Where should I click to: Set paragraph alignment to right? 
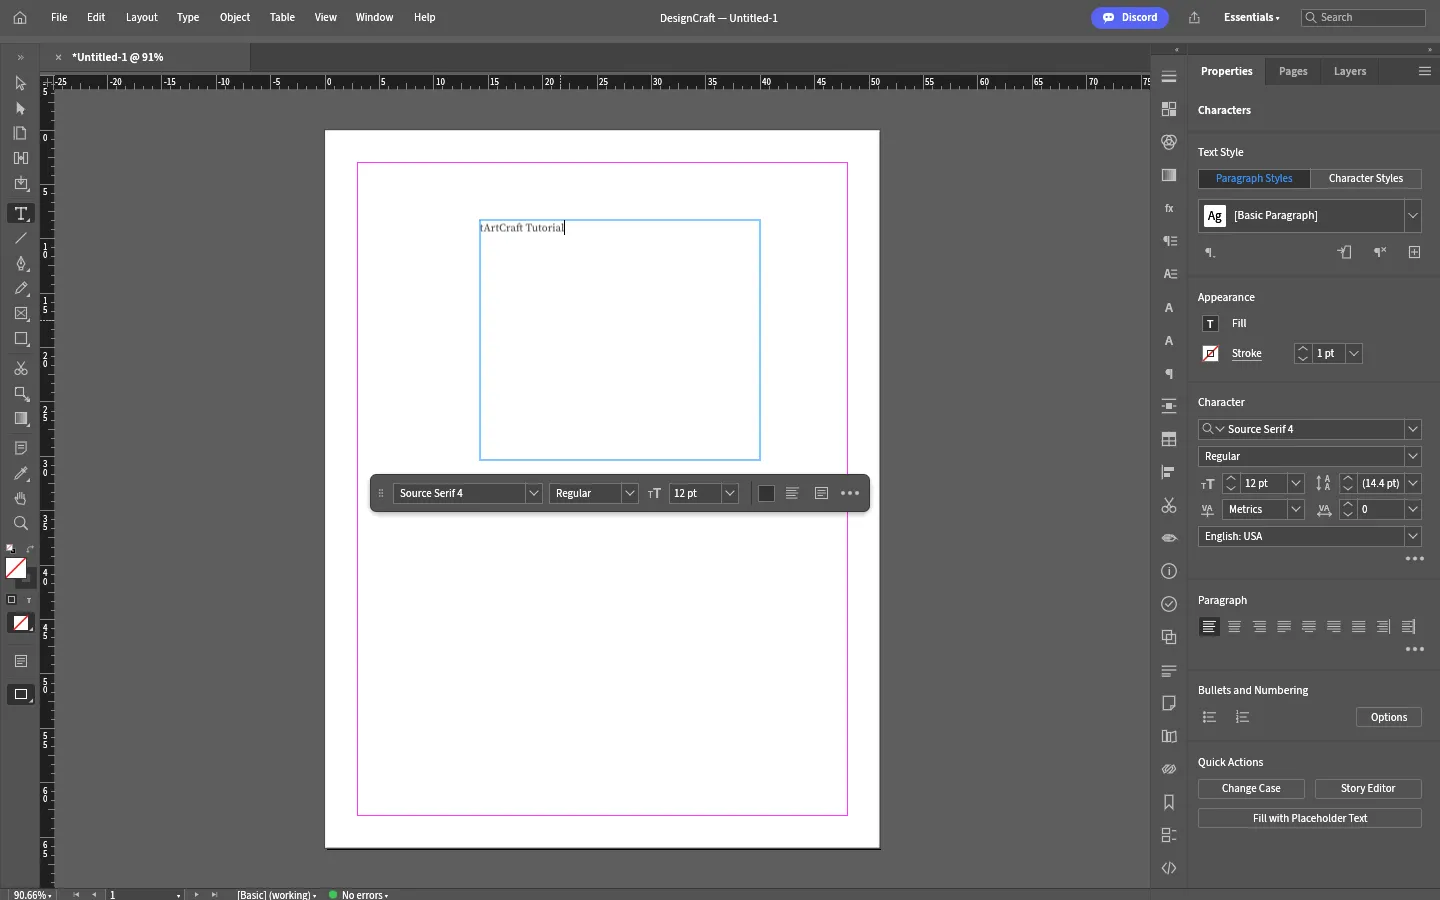pos(1260,627)
